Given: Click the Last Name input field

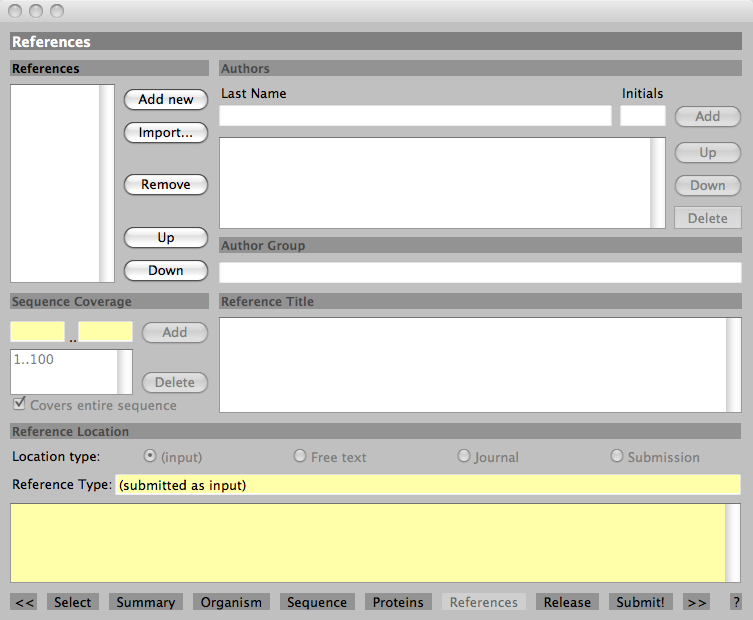Looking at the screenshot, I should pyautogui.click(x=415, y=116).
